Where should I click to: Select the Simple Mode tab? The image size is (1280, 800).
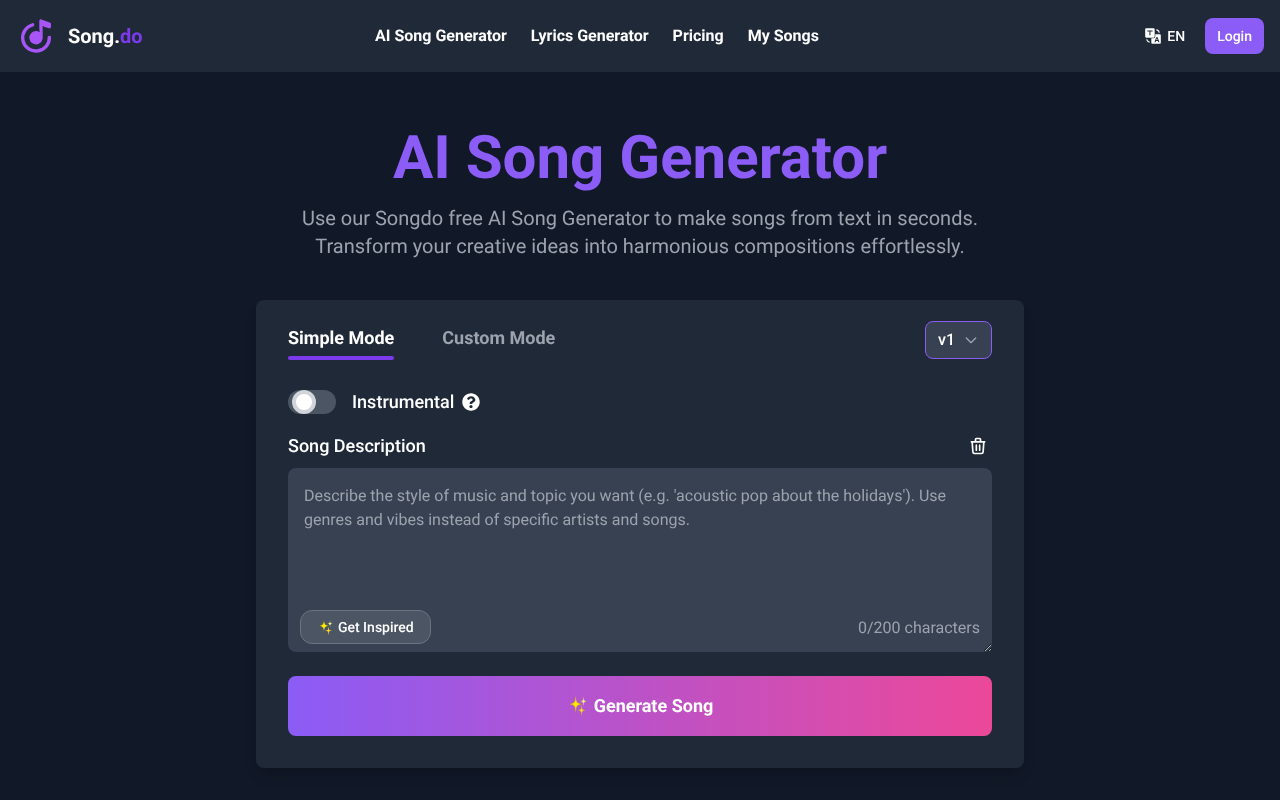point(340,338)
